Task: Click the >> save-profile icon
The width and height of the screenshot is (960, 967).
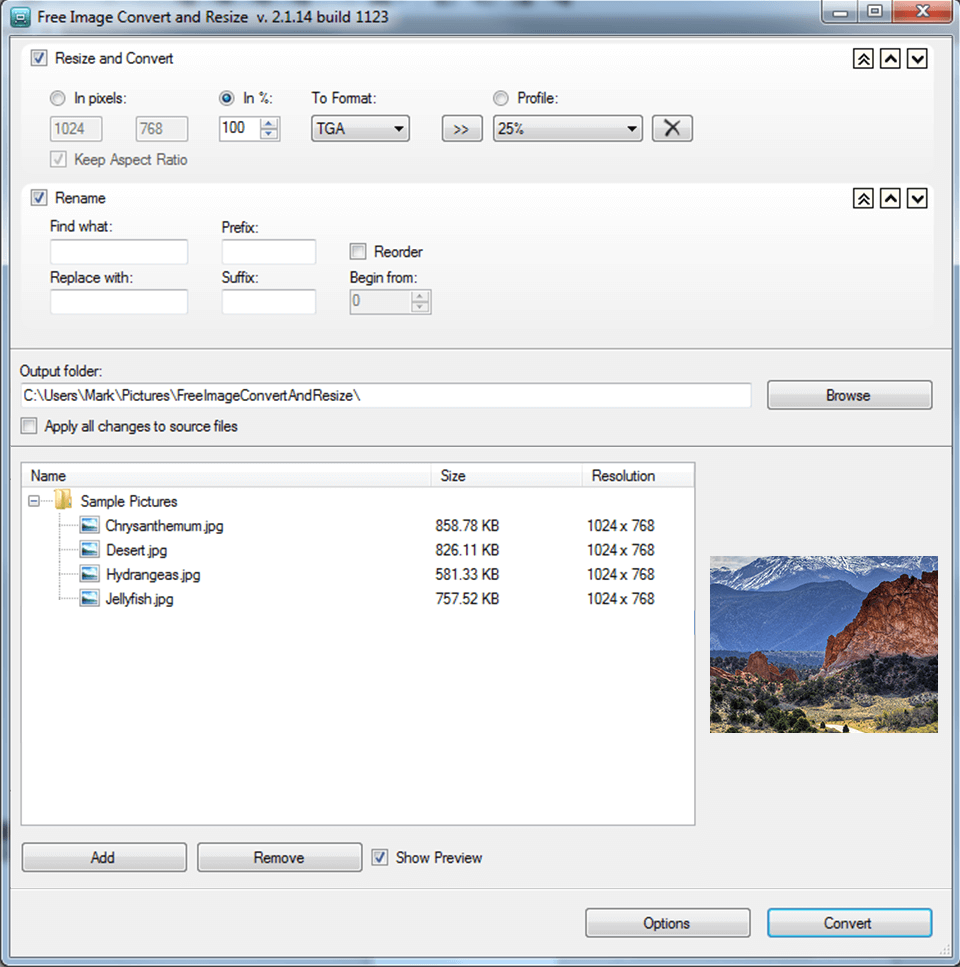Action: [461, 128]
